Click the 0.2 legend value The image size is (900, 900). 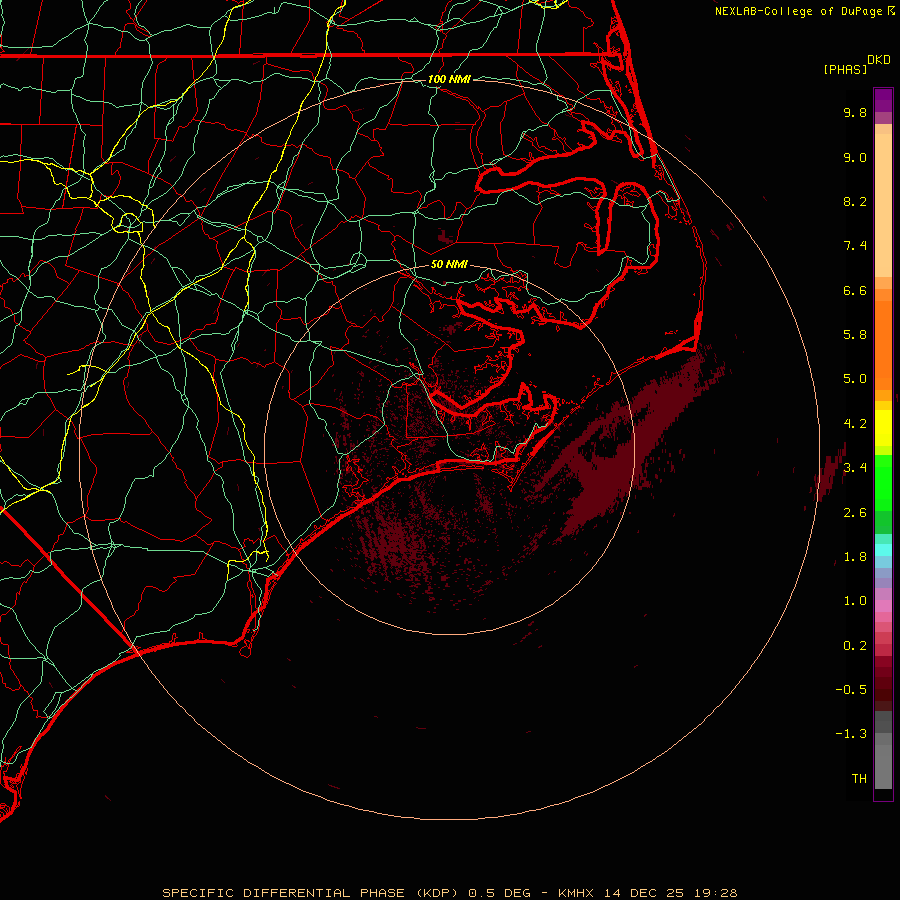coord(855,646)
